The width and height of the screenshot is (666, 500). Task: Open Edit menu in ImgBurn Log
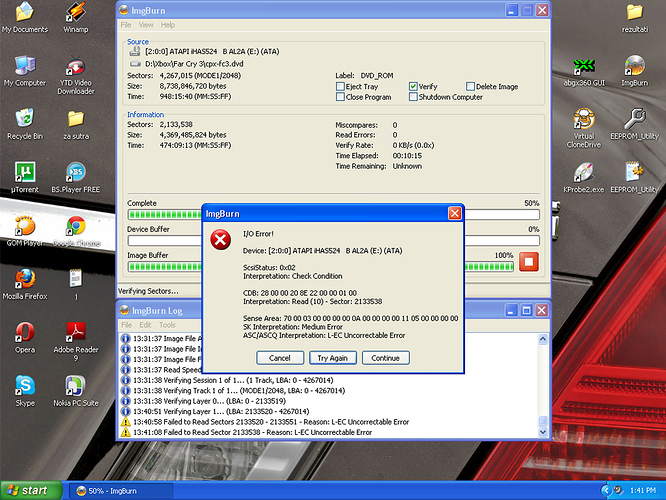pos(145,325)
